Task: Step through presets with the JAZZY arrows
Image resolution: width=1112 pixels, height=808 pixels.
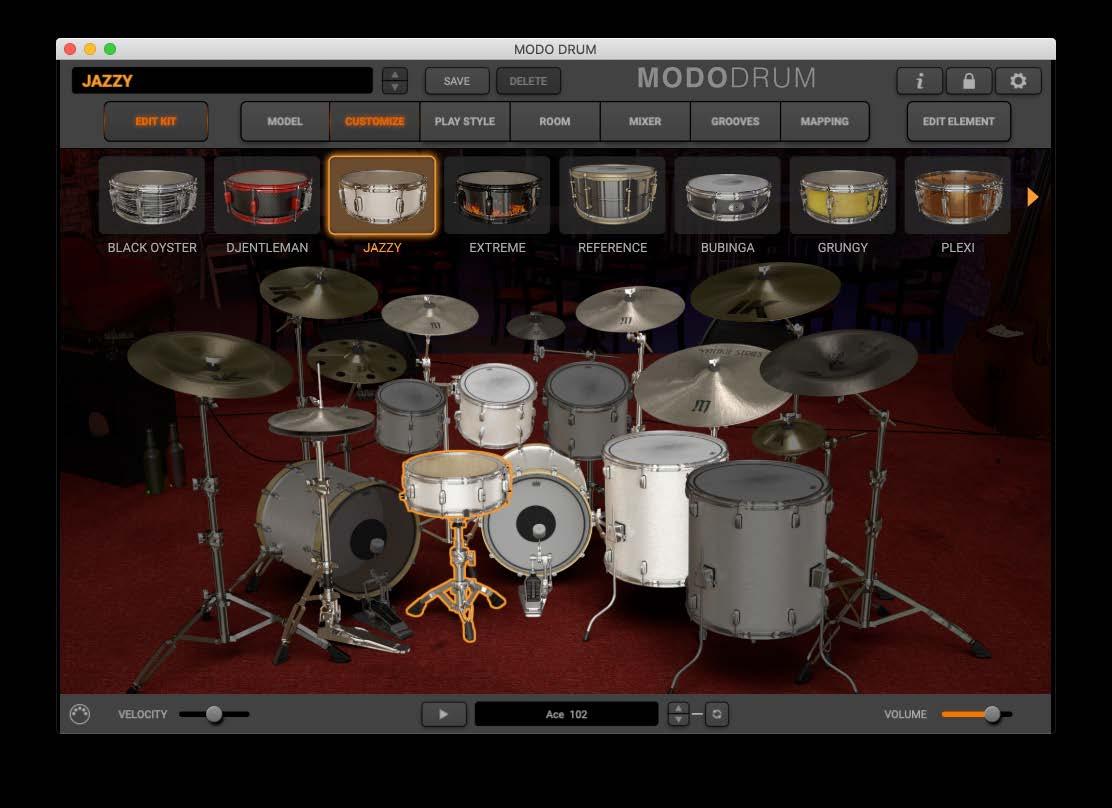Action: click(x=394, y=81)
